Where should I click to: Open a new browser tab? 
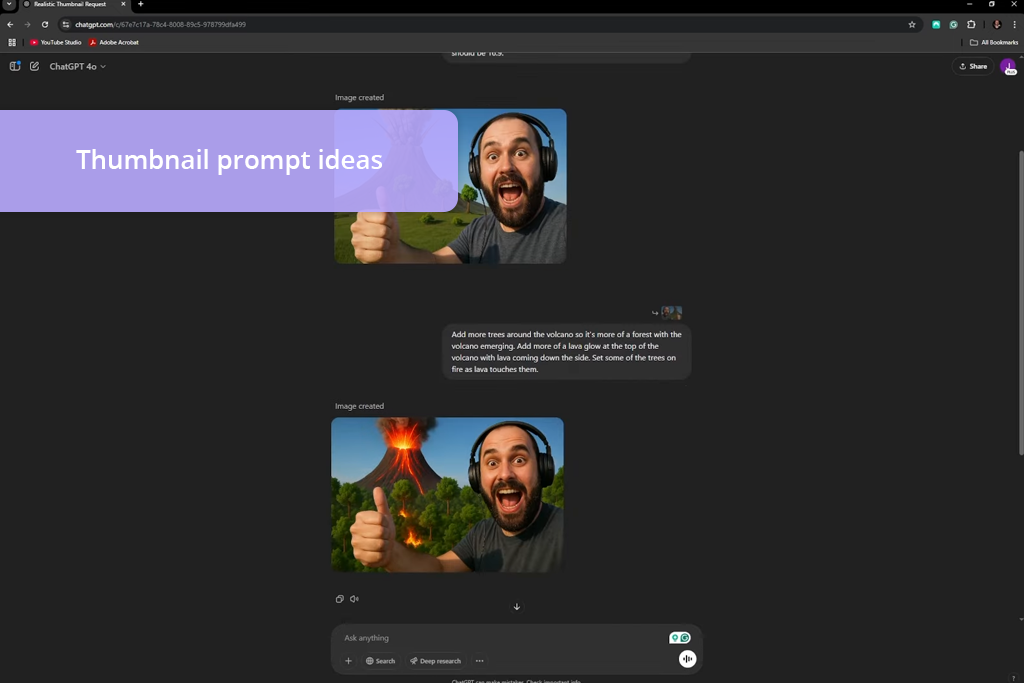point(140,4)
